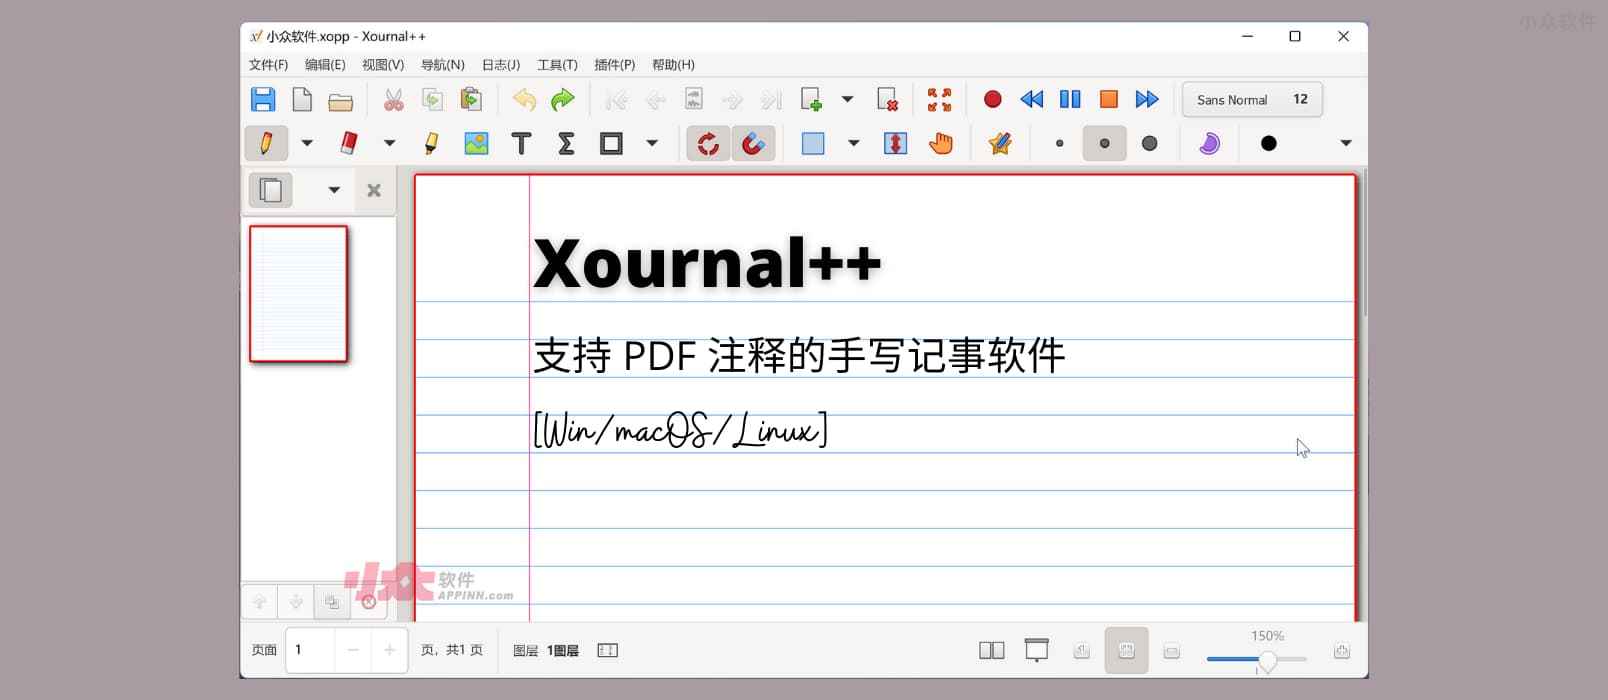Save the document with the floppy icon
The image size is (1608, 700).
tap(263, 99)
